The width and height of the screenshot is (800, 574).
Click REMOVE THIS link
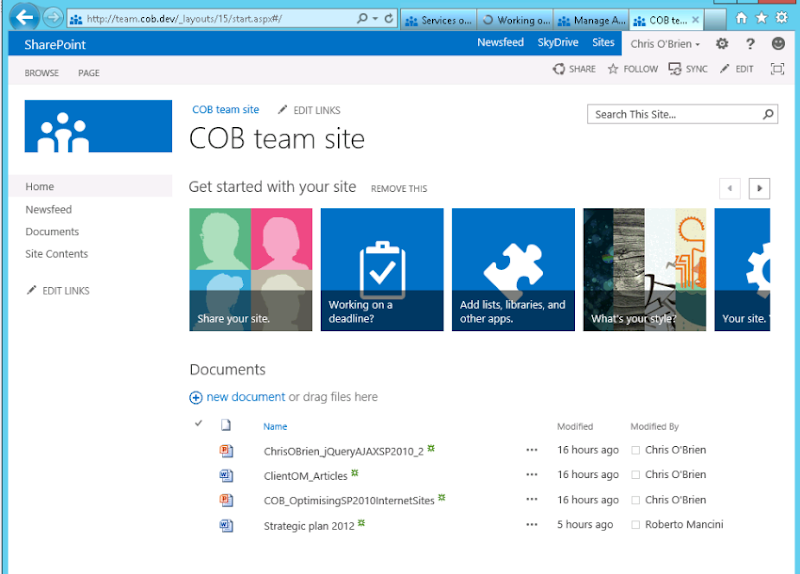(399, 188)
